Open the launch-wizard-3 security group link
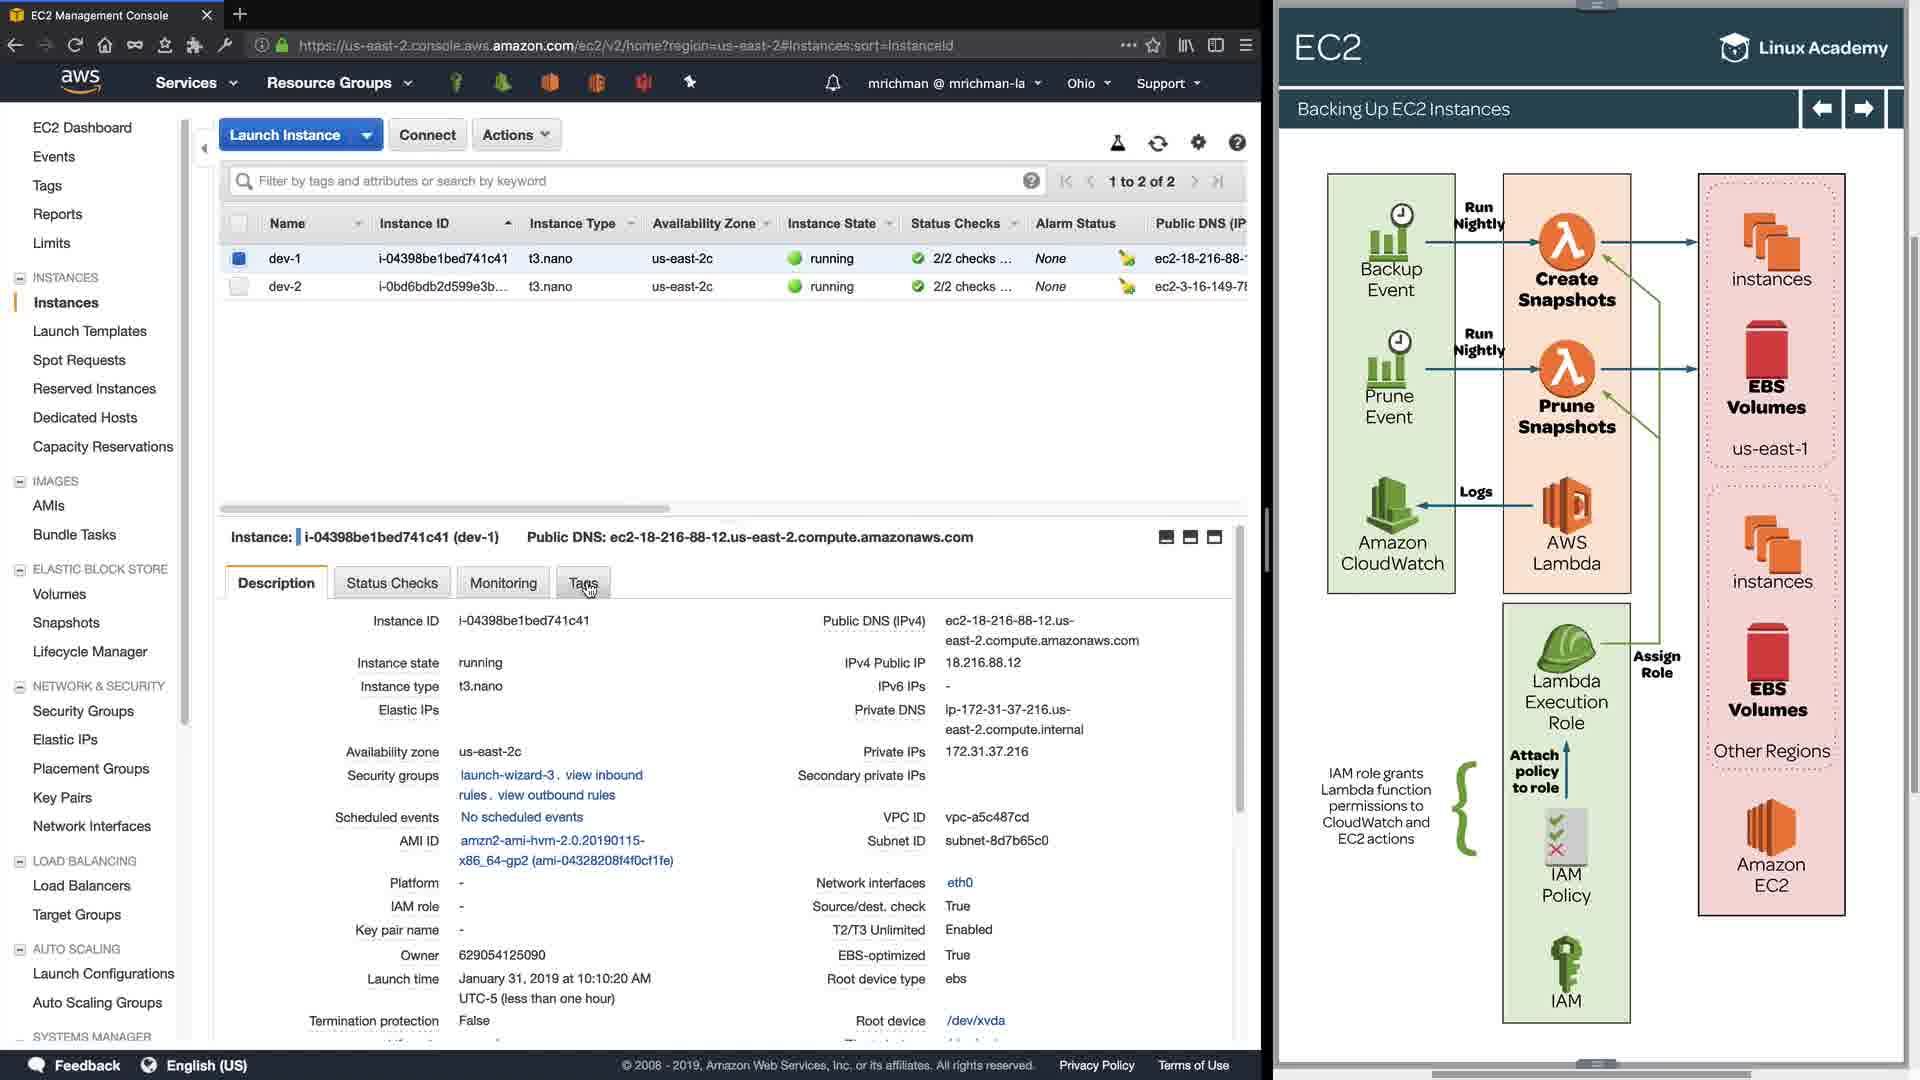1920x1080 pixels. point(507,775)
